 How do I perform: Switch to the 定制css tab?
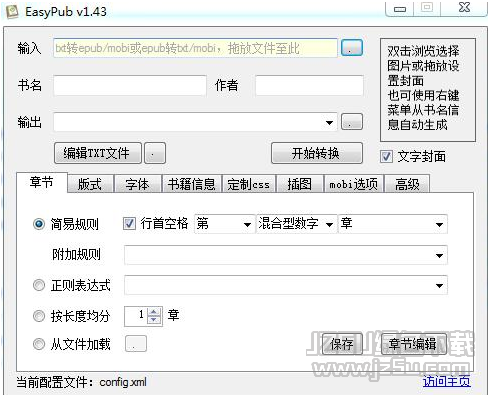point(249,184)
